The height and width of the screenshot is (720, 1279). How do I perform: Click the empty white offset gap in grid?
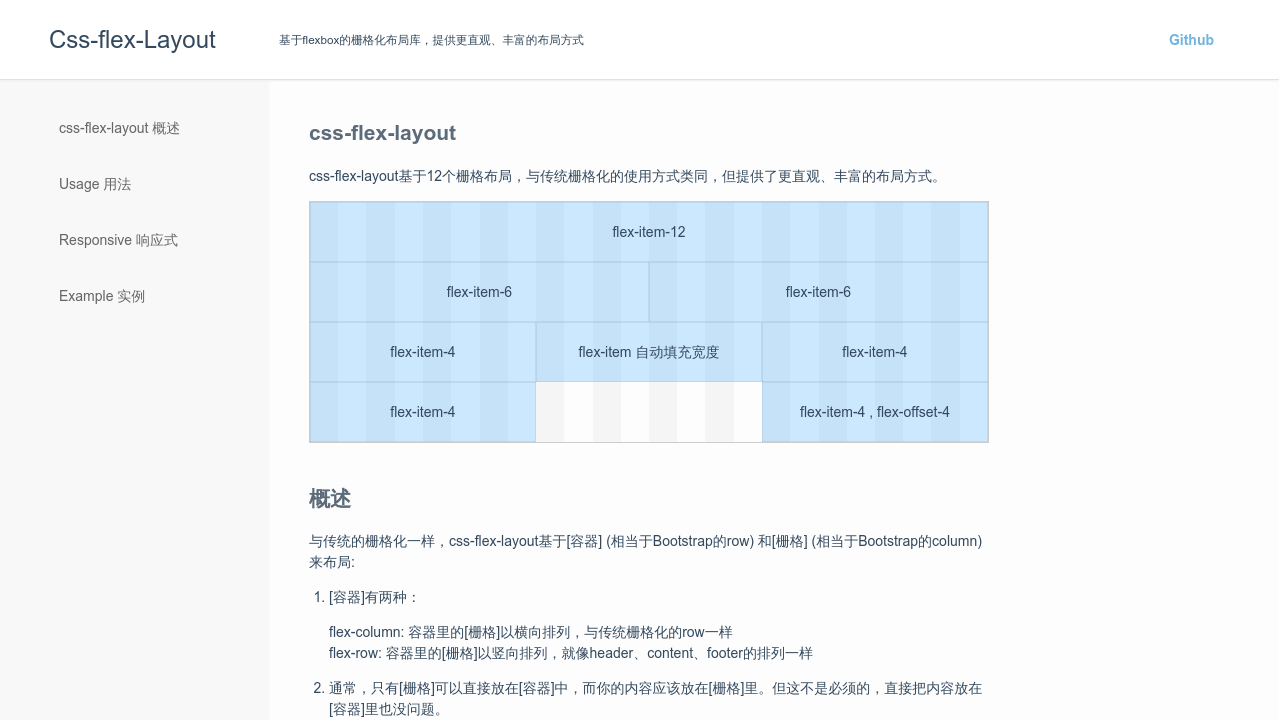click(649, 412)
